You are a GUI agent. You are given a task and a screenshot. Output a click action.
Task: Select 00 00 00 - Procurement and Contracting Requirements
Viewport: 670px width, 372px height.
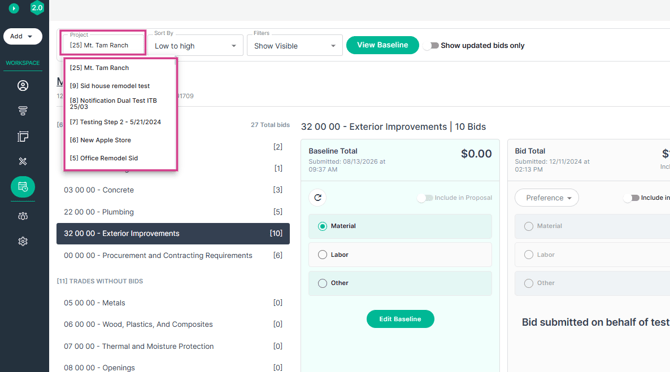coord(173,255)
